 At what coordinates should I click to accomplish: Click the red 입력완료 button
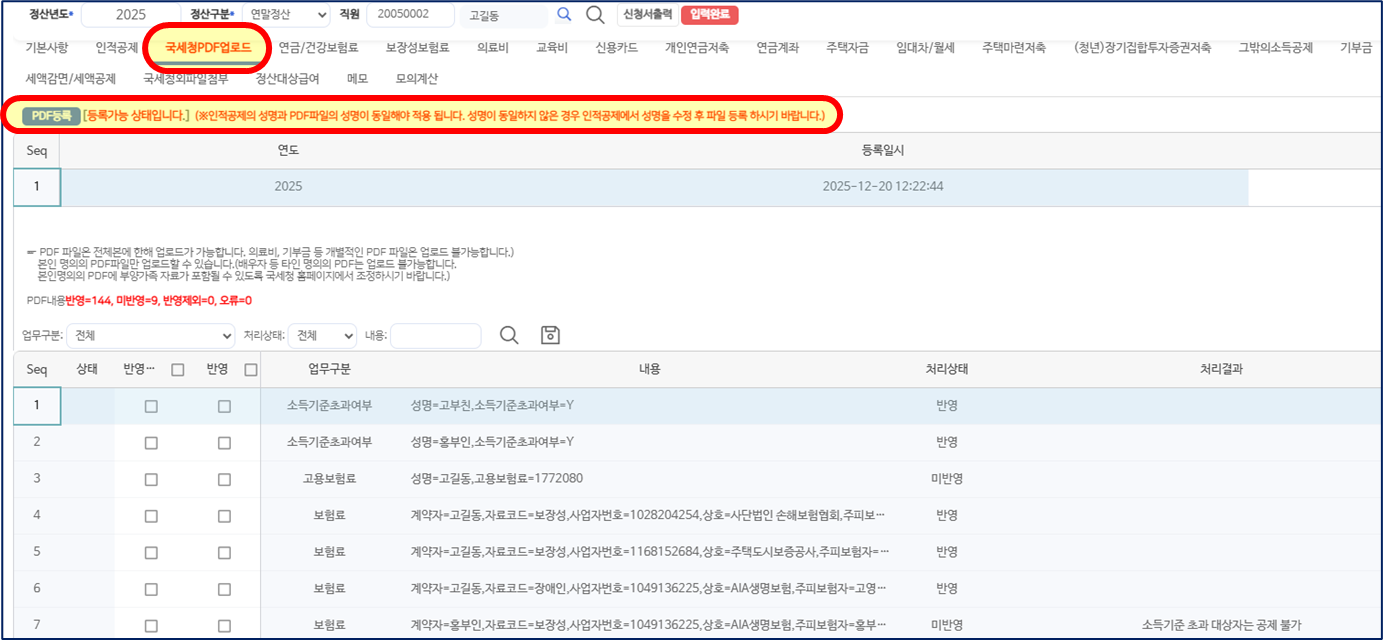click(709, 15)
